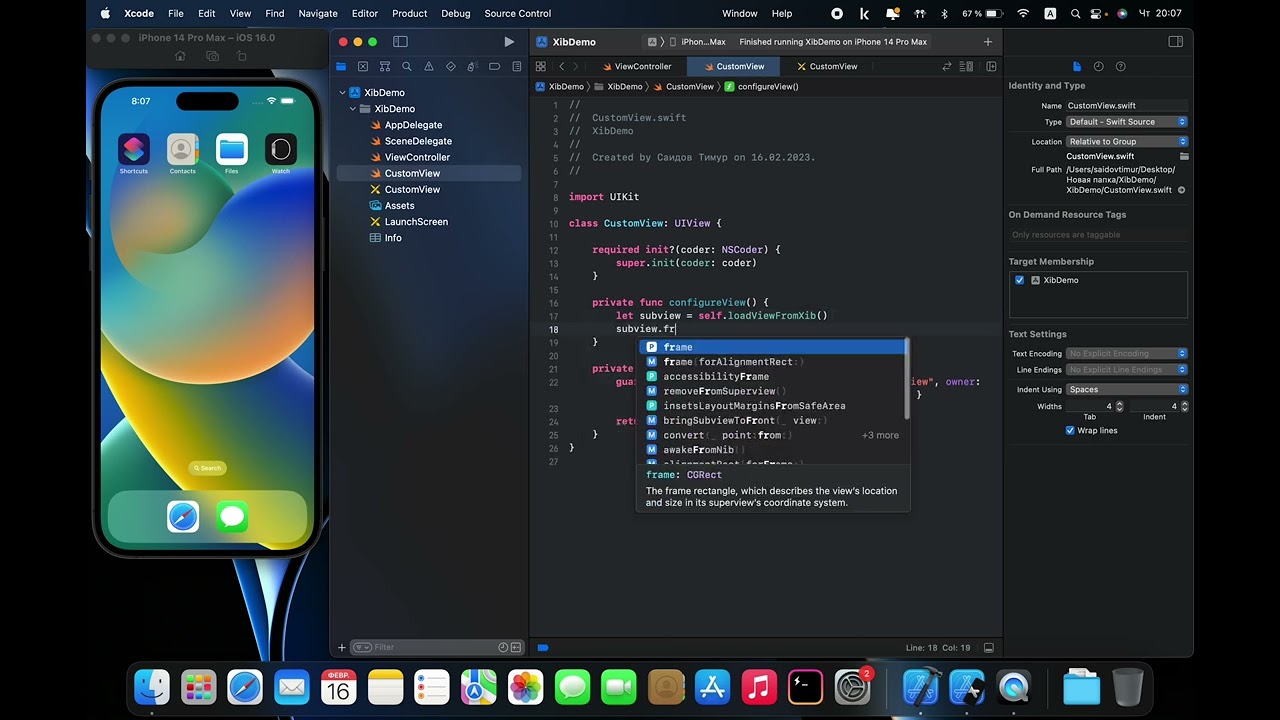
Task: Adjust the Tab width stepper
Action: pyautogui.click(x=1119, y=406)
